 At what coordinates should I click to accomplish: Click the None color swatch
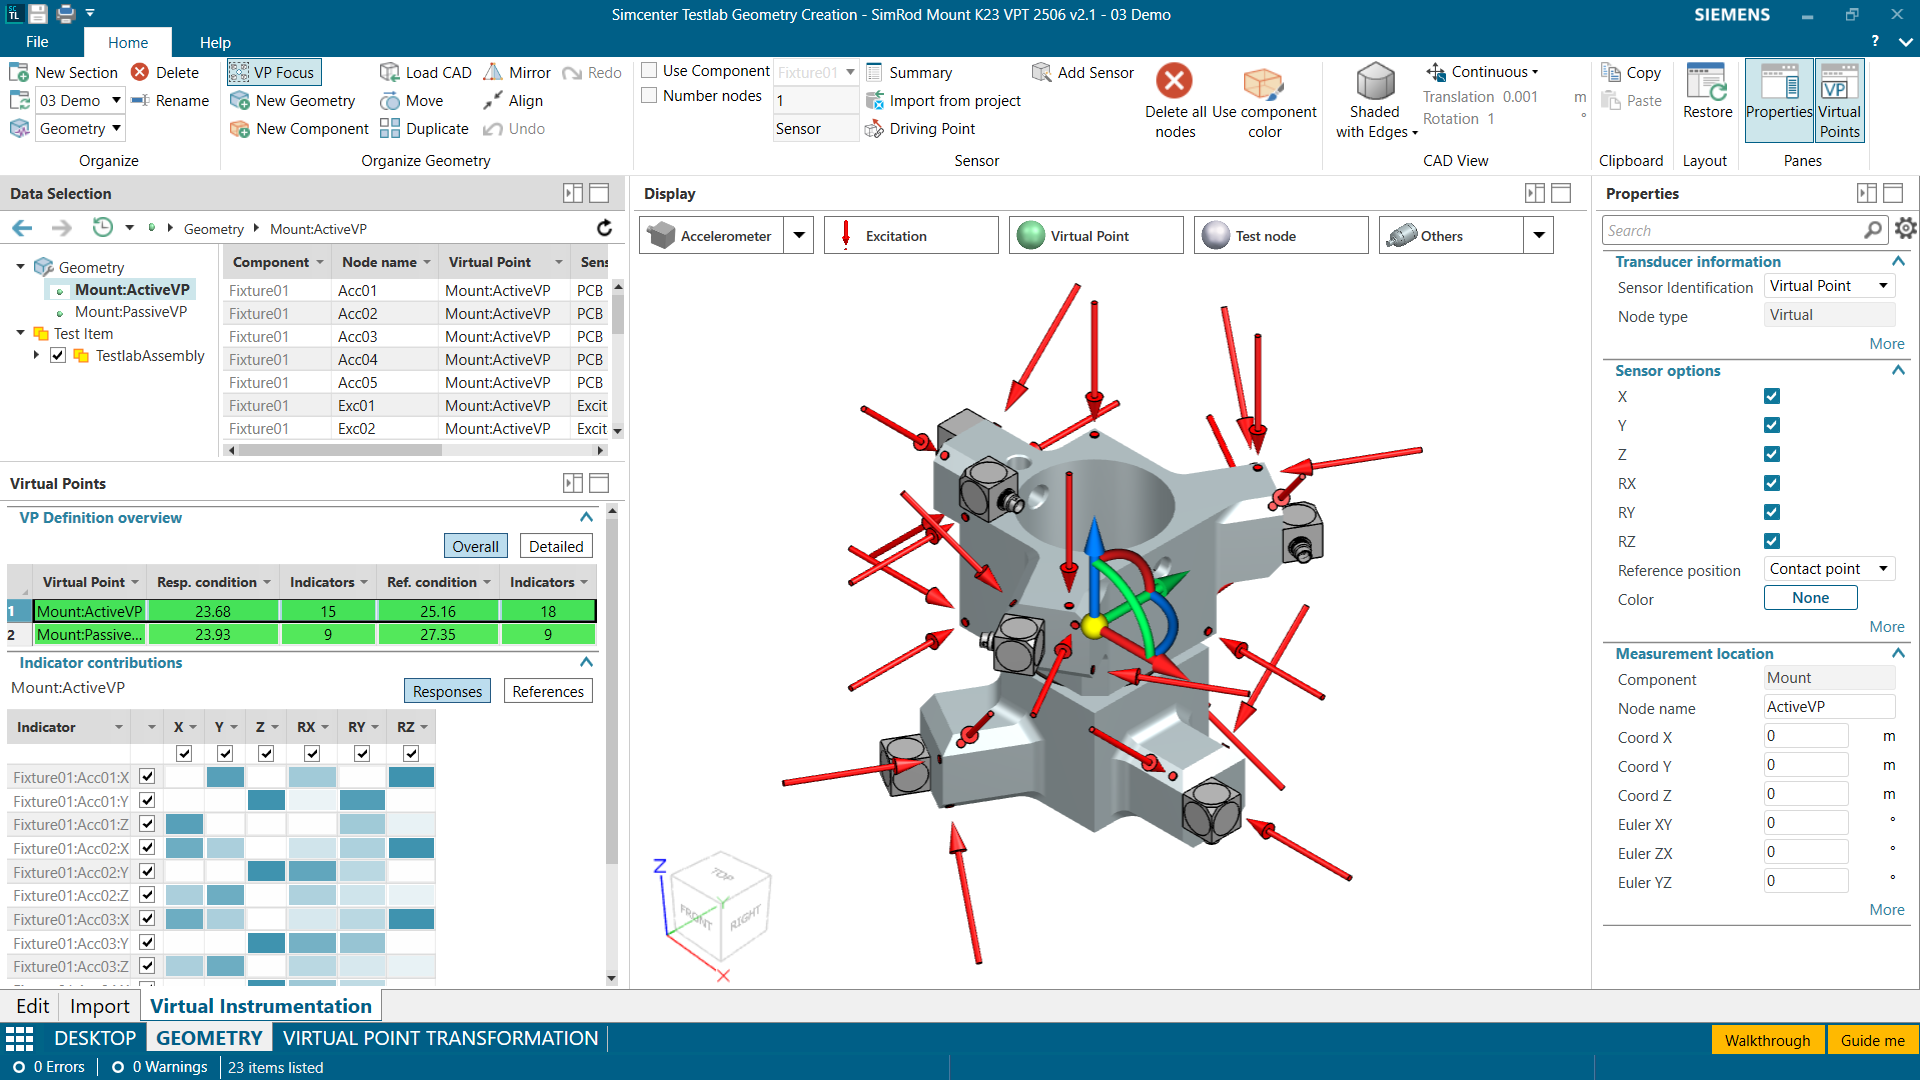(1810, 598)
